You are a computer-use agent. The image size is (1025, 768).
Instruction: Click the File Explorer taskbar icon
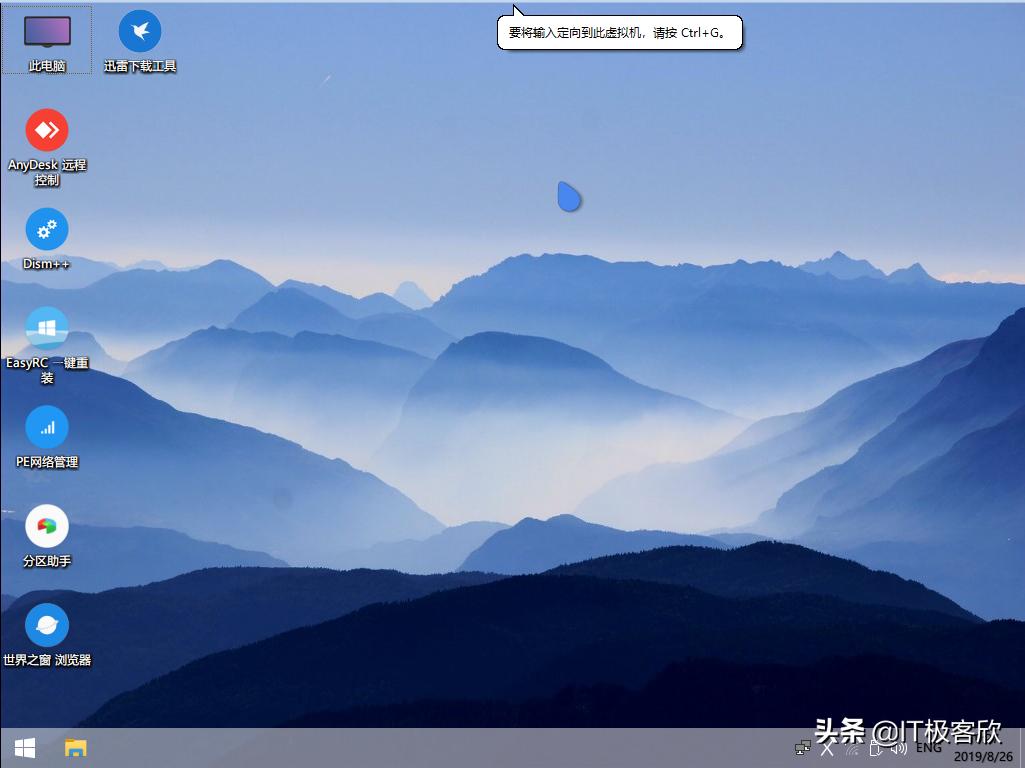74,748
